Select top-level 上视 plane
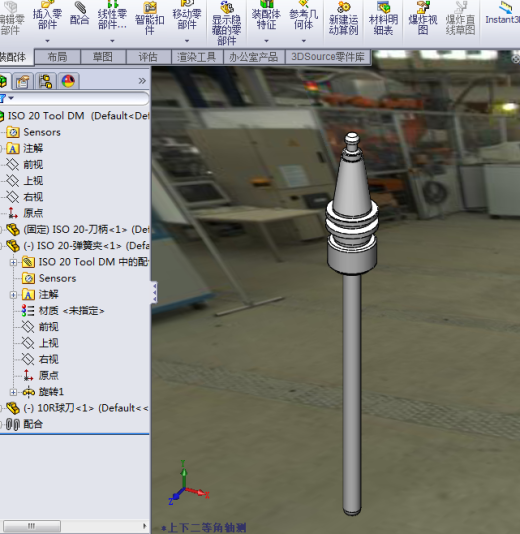Image resolution: width=520 pixels, height=534 pixels. pos(25,181)
